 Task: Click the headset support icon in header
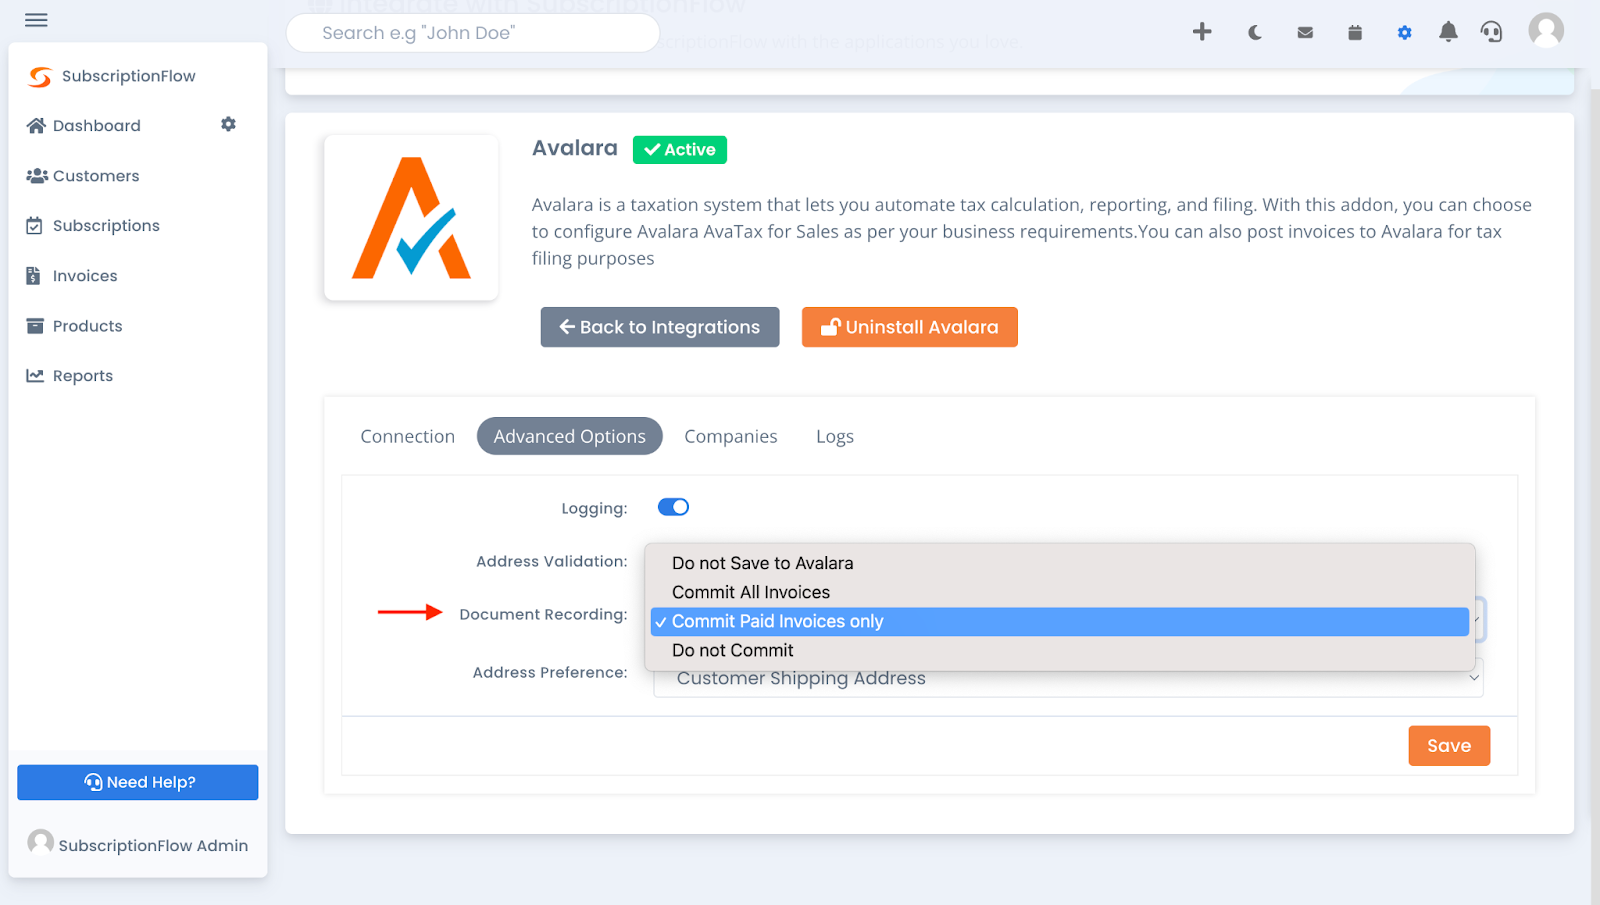pos(1491,32)
